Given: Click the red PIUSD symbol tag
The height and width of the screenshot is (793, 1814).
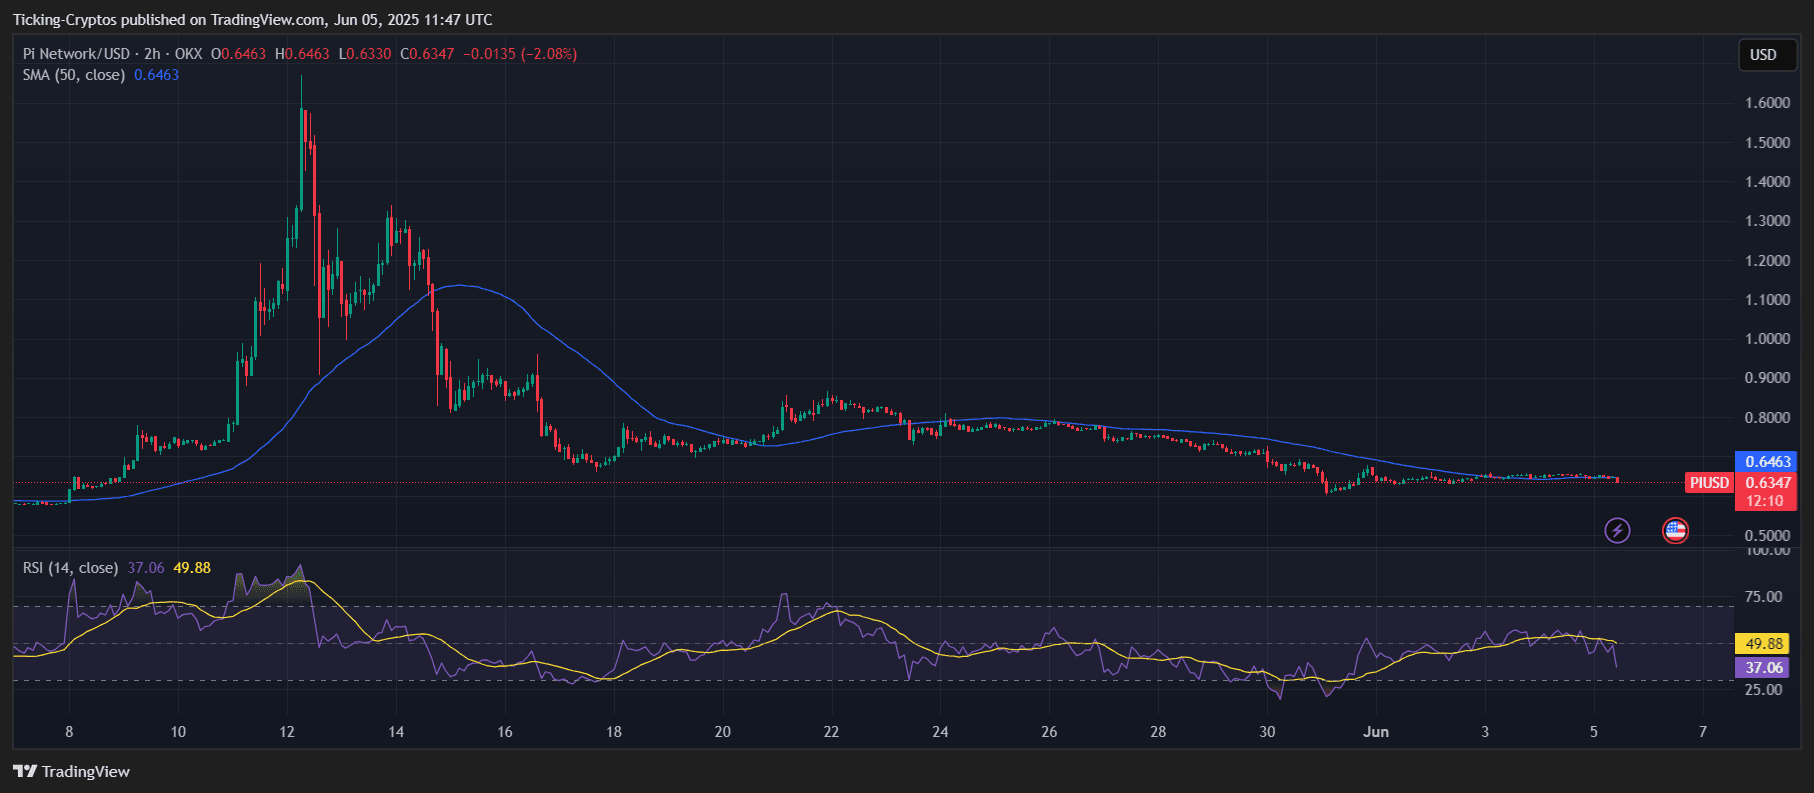Looking at the screenshot, I should [x=1709, y=483].
